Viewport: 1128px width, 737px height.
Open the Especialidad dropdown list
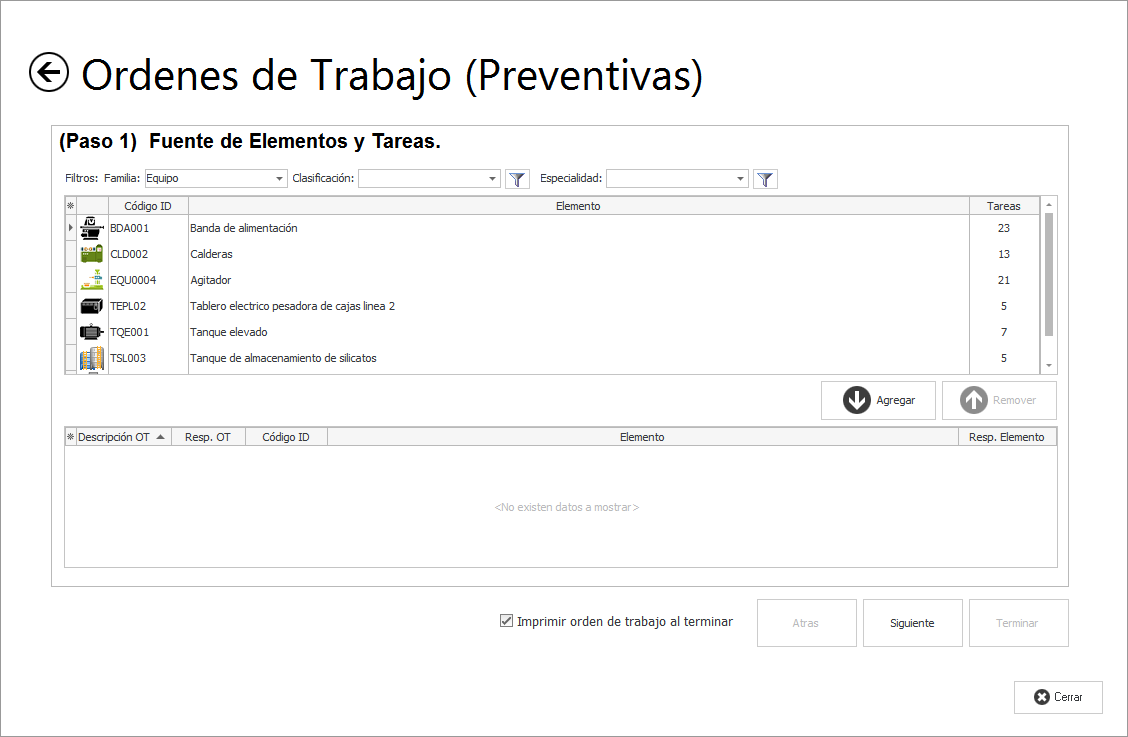pyautogui.click(x=740, y=179)
